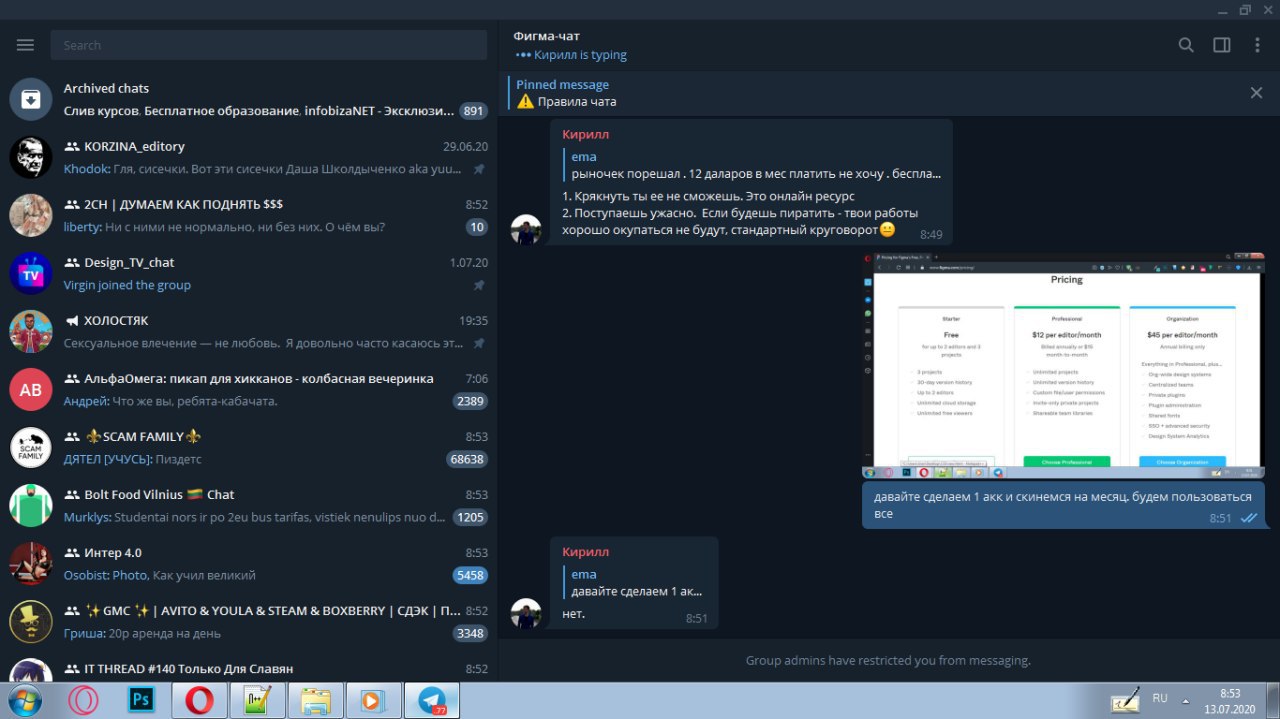This screenshot has width=1280, height=719.
Task: Click unread badge 68638 on SCAM FAMILY
Action: (x=466, y=459)
